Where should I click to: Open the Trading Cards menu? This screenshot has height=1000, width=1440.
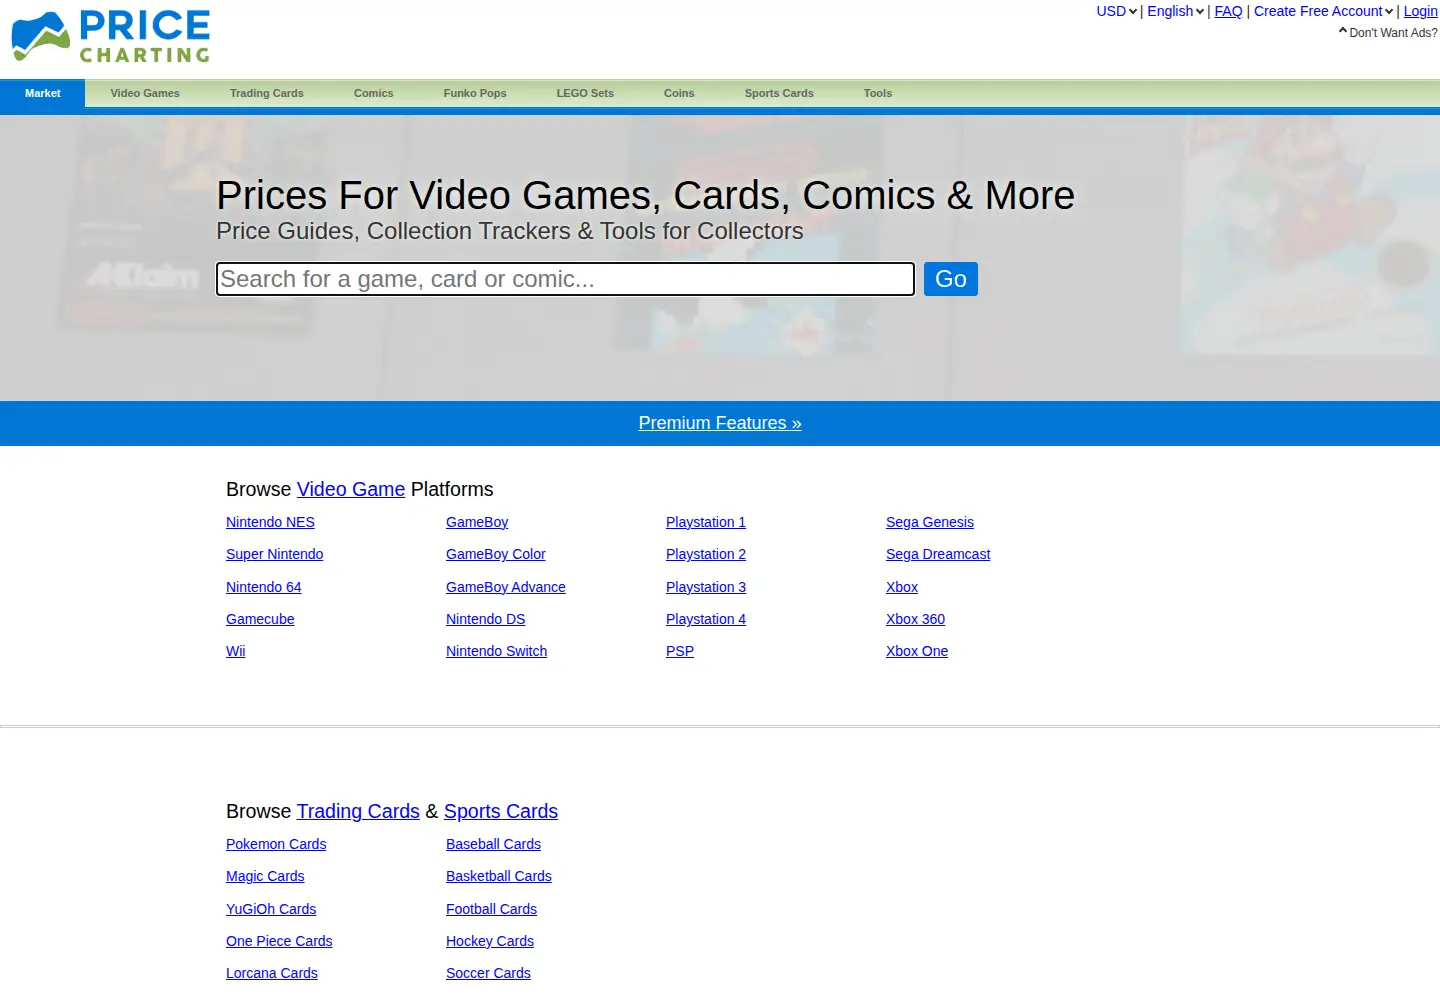[267, 93]
